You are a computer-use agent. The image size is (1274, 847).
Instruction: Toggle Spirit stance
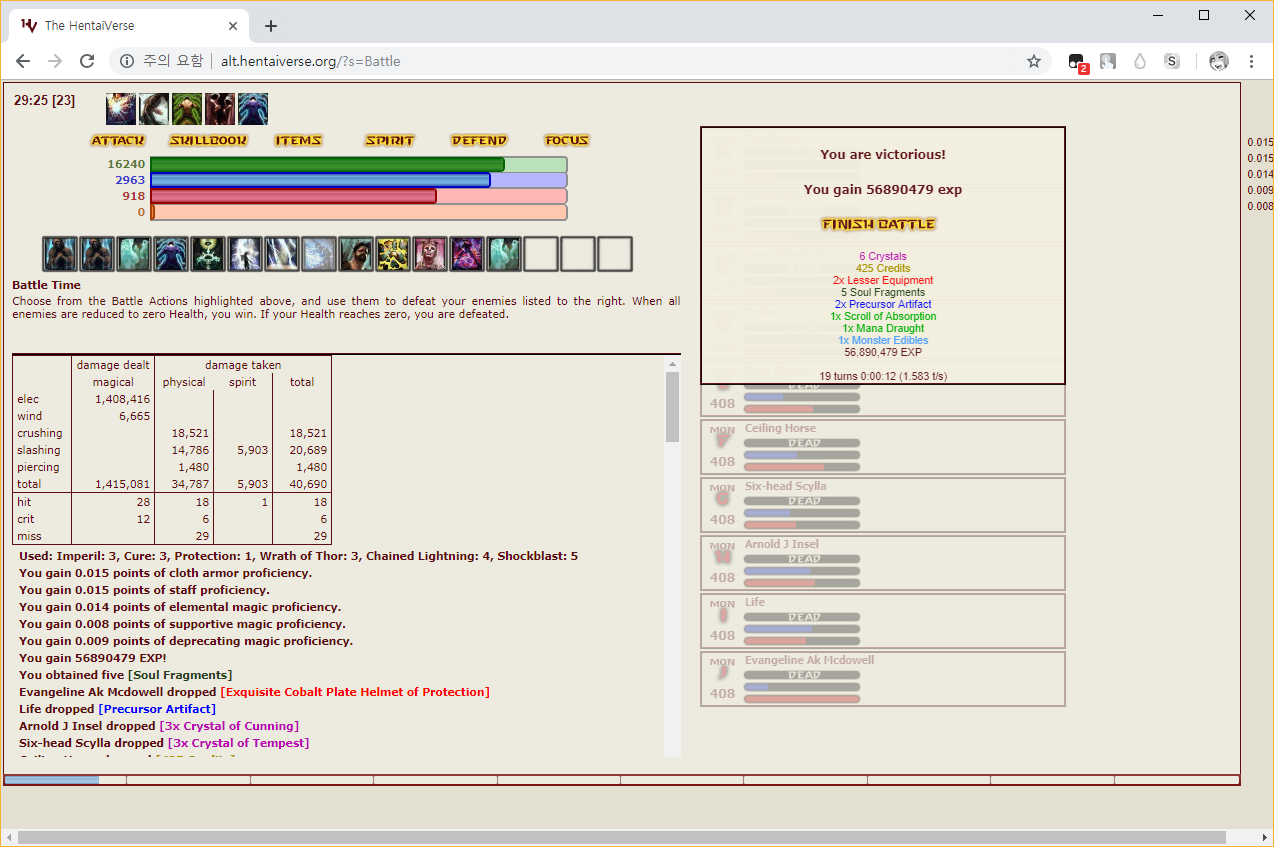coord(389,141)
